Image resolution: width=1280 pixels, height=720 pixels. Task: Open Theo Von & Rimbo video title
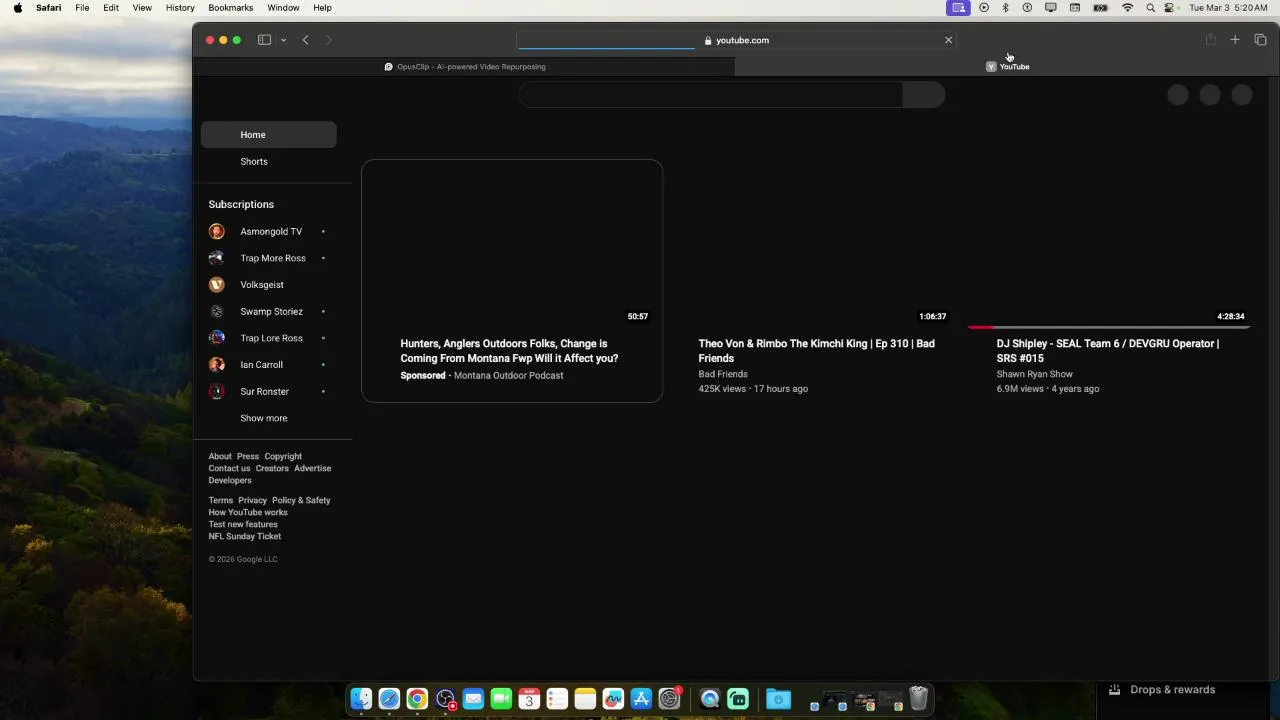(x=817, y=351)
